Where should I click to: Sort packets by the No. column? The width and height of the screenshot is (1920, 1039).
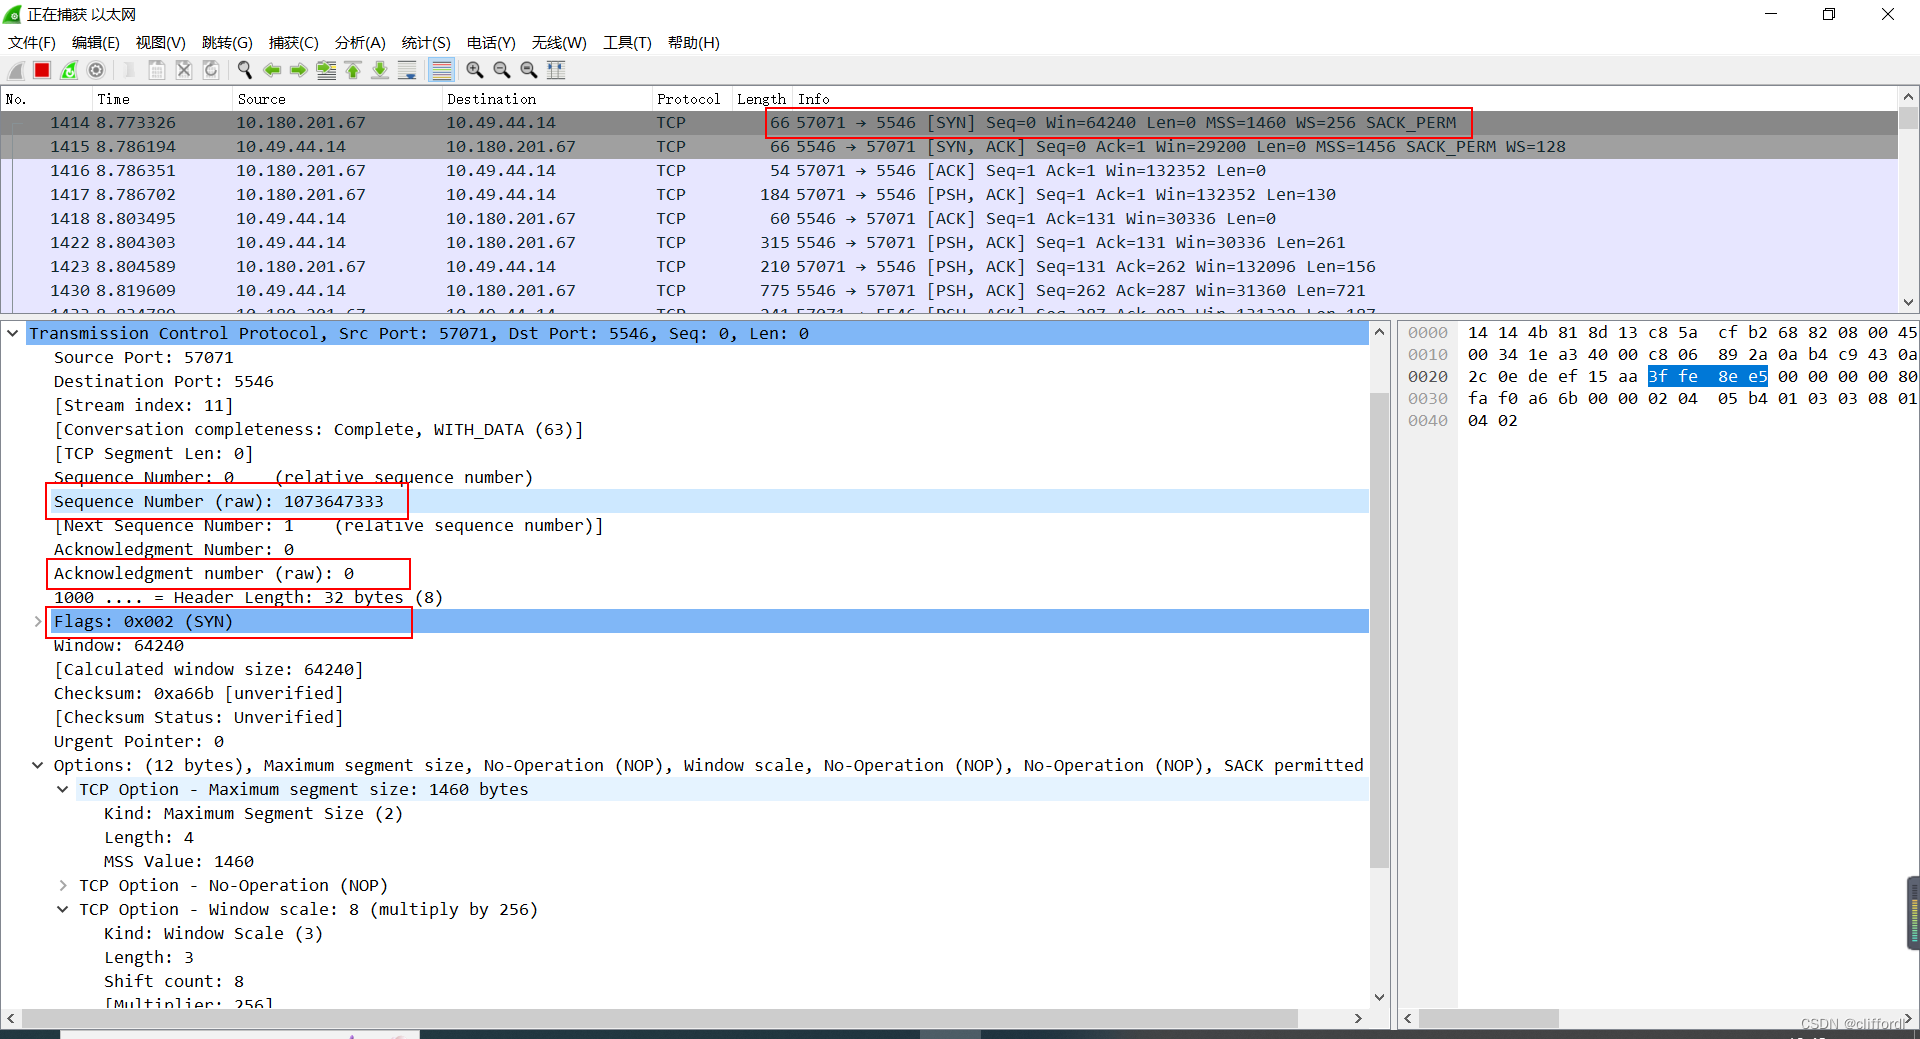pos(46,99)
